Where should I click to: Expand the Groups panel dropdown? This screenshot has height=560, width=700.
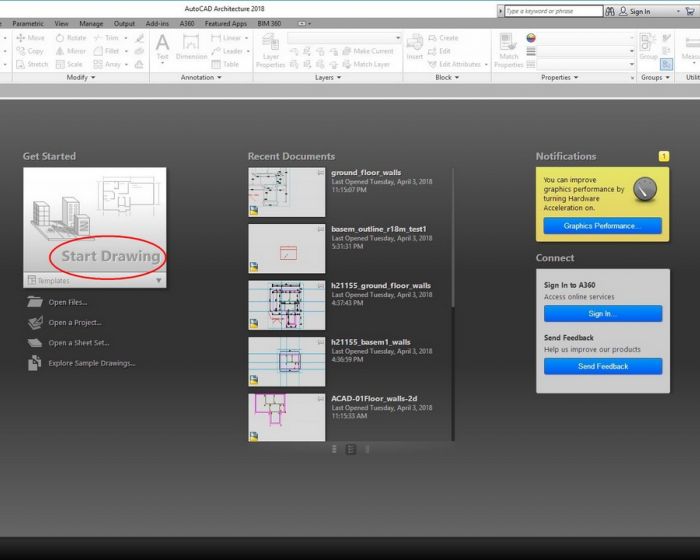(x=655, y=77)
